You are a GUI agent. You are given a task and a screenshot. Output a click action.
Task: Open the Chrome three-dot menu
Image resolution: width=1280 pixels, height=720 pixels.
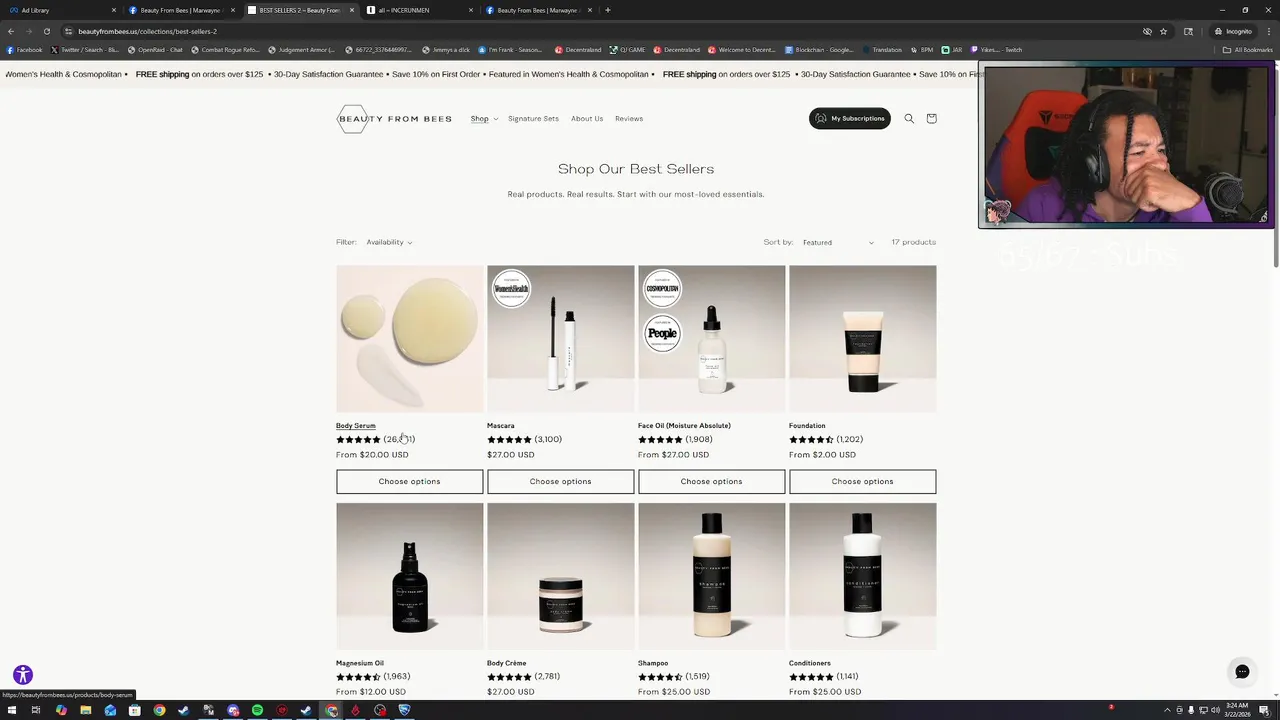pyautogui.click(x=1269, y=31)
